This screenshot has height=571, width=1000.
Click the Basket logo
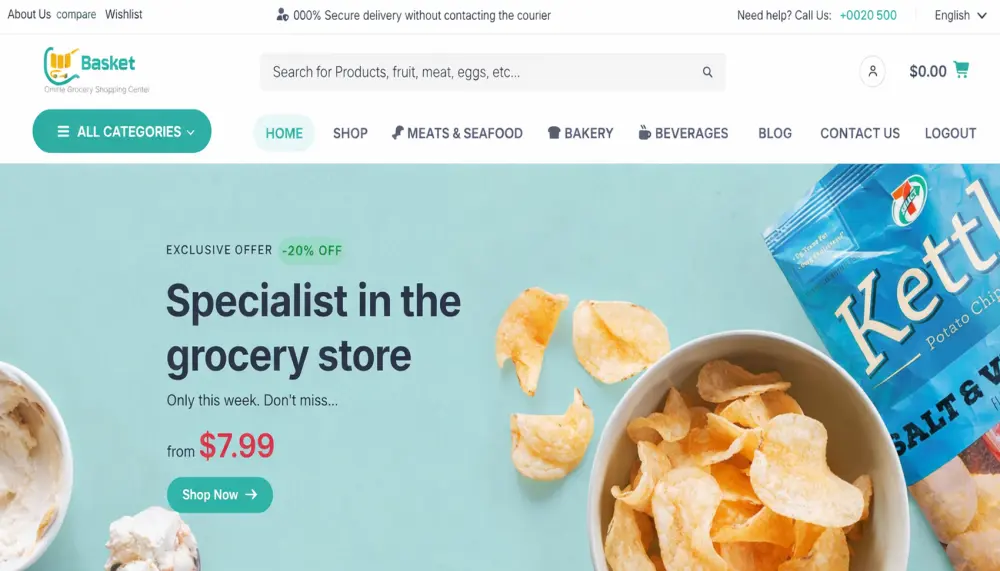(96, 71)
